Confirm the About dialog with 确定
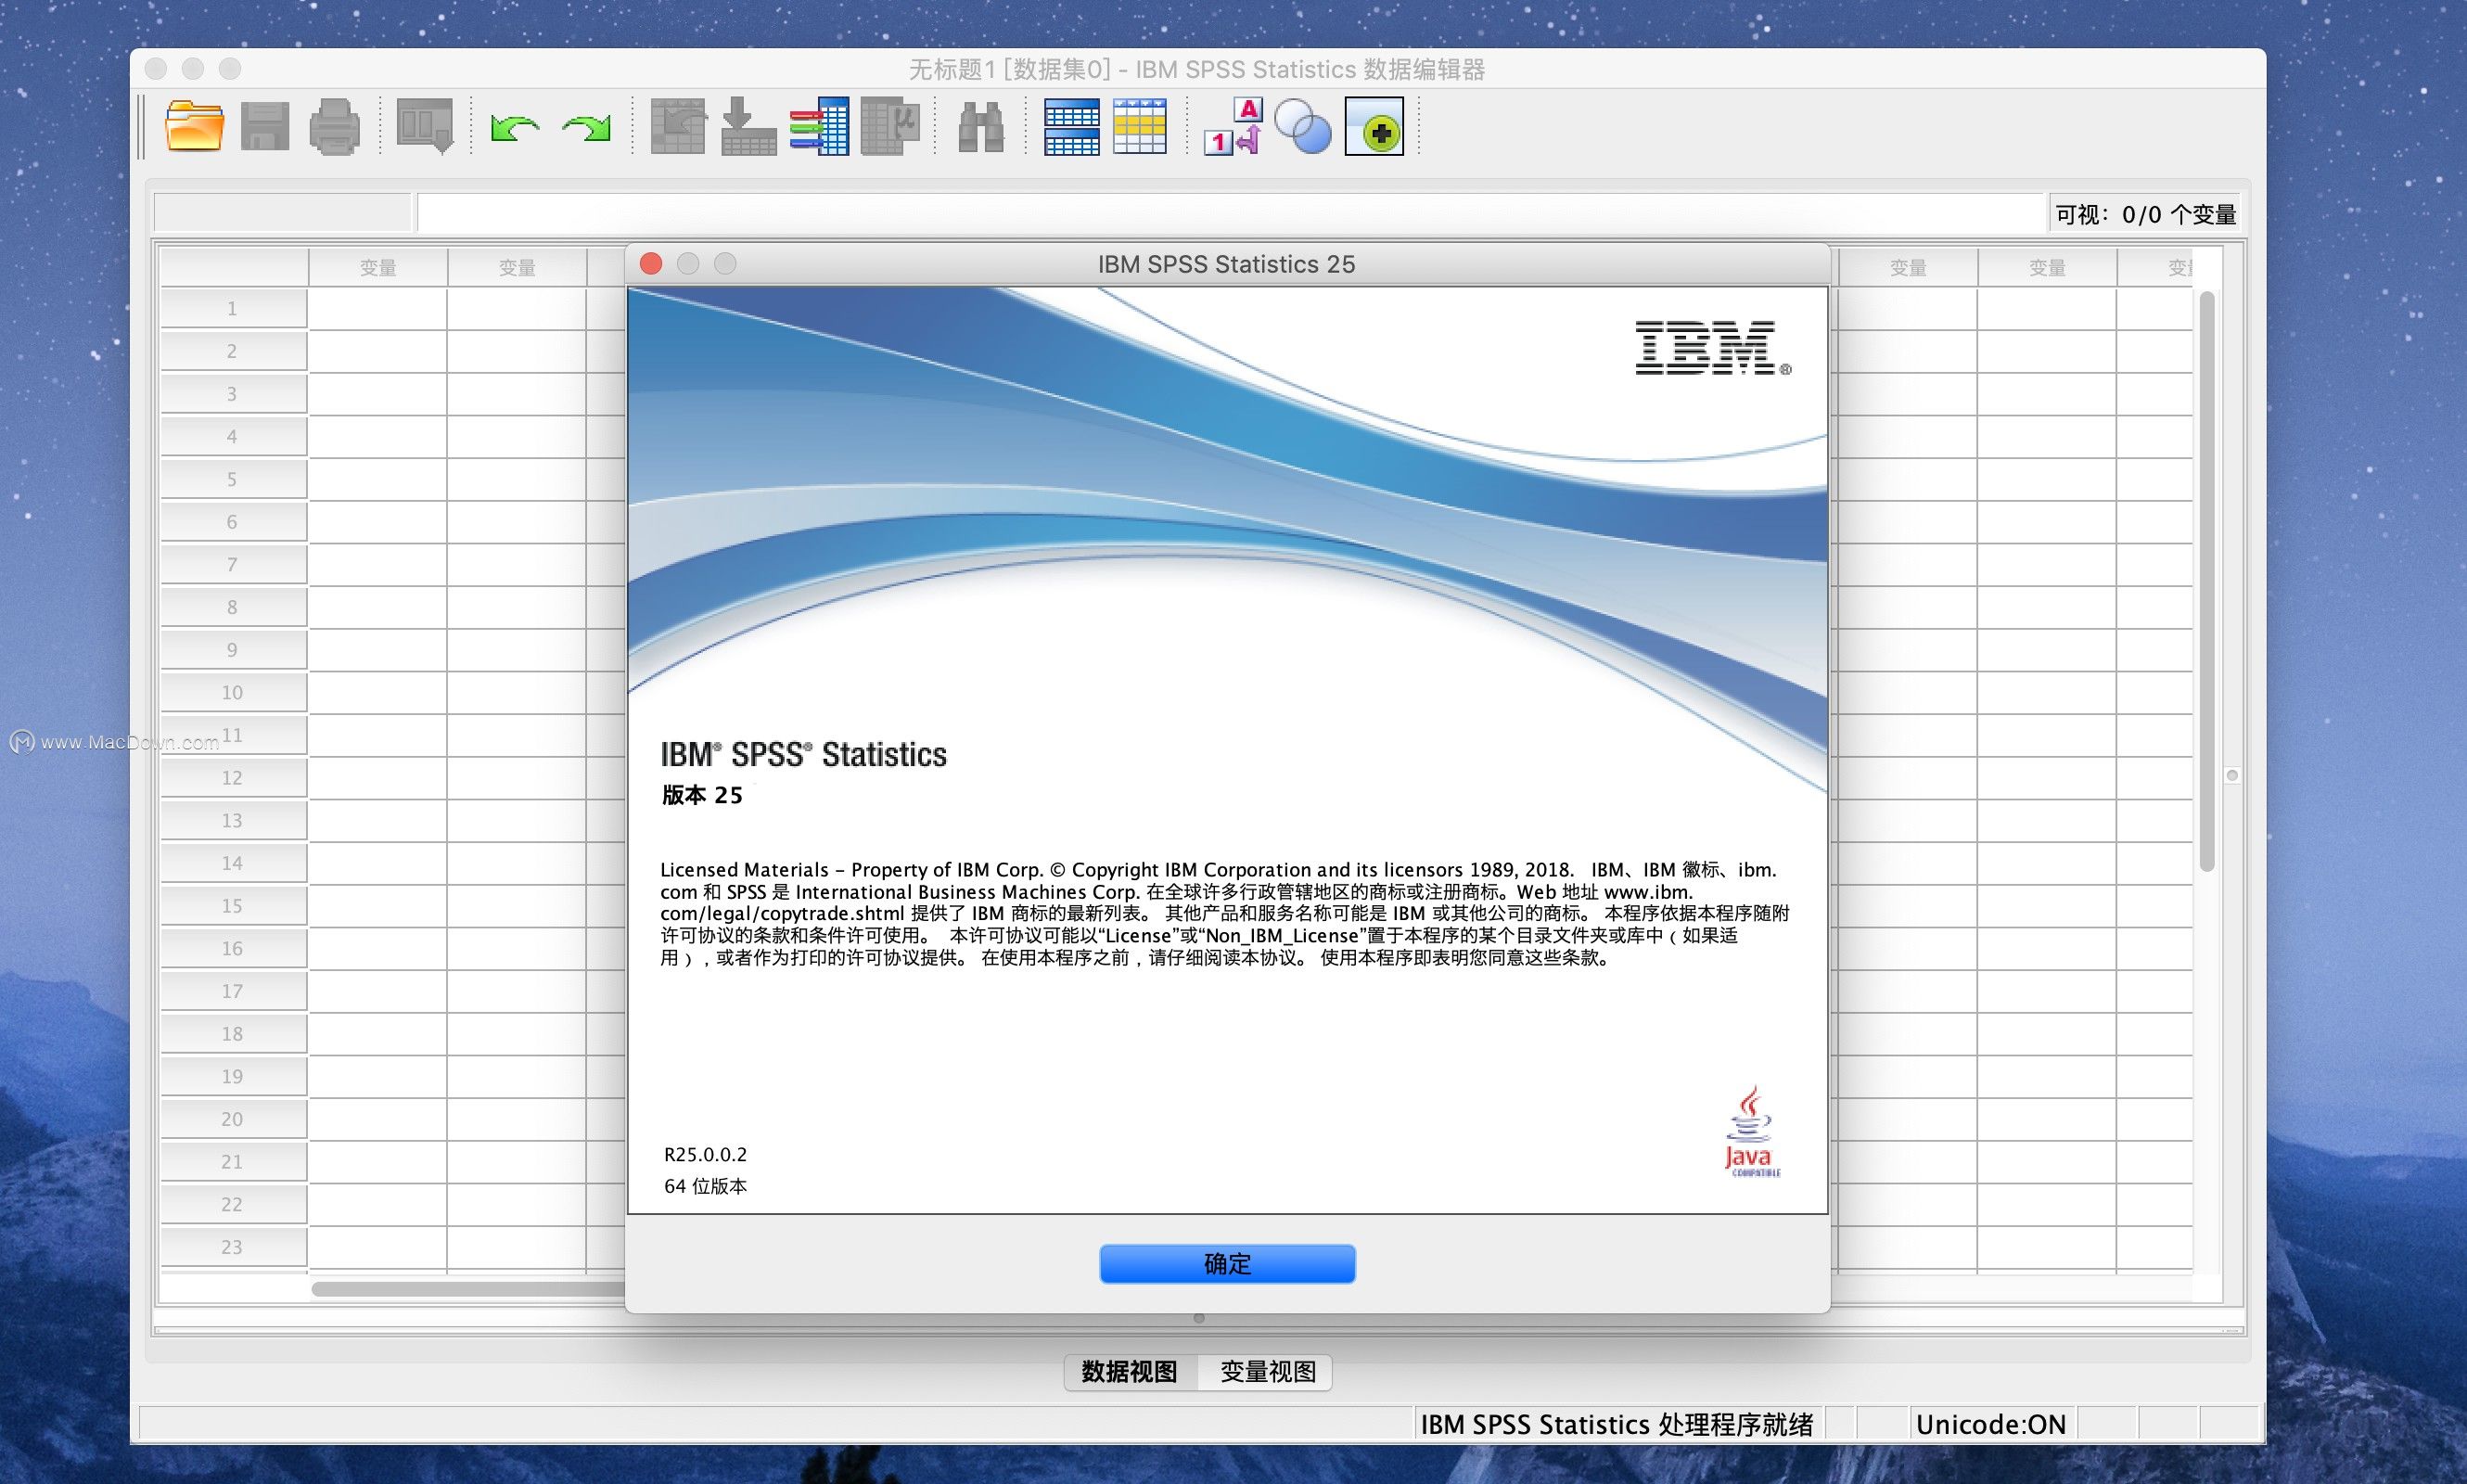 (x=1227, y=1264)
